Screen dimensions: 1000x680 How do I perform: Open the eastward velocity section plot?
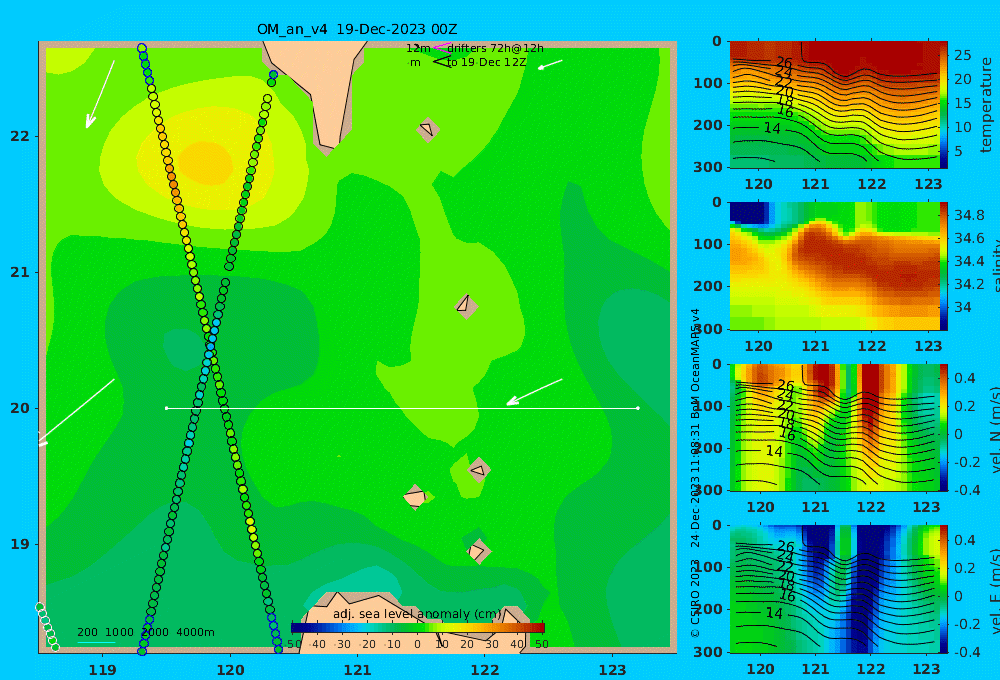click(834, 589)
